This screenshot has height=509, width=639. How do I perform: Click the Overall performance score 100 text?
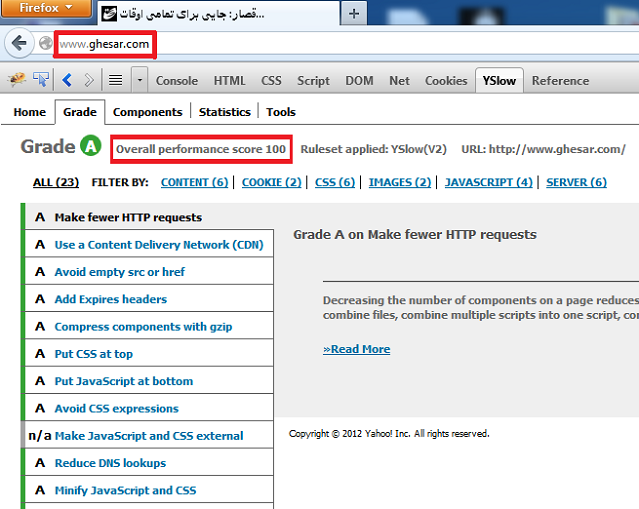point(201,149)
